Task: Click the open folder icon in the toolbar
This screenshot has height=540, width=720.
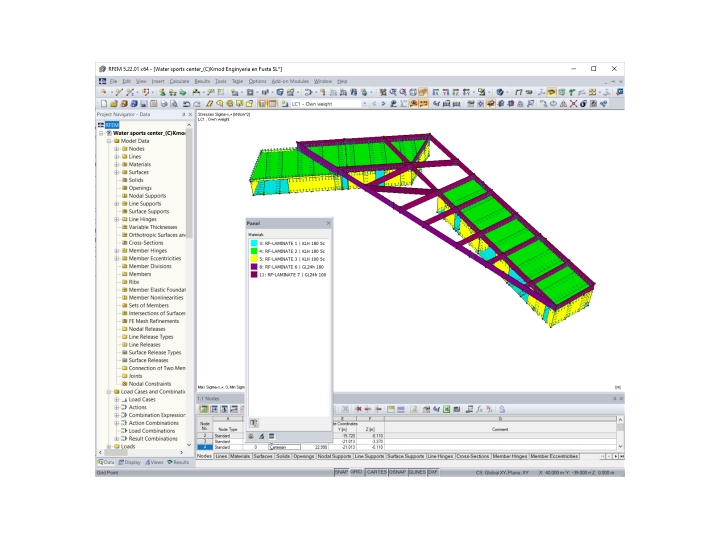Action: [114, 104]
